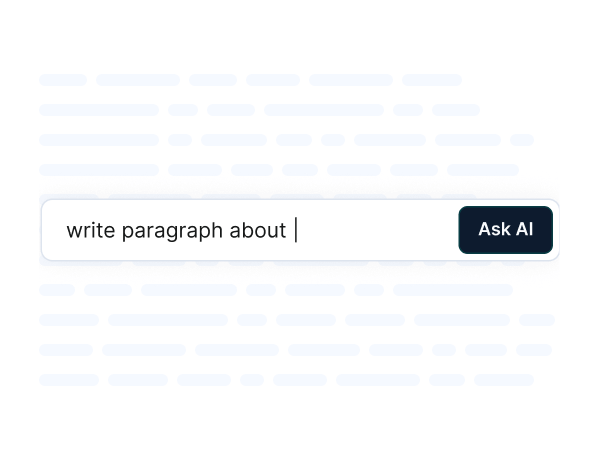
Task: Click last bar of skeleton line above prompt
Action: tap(482, 170)
